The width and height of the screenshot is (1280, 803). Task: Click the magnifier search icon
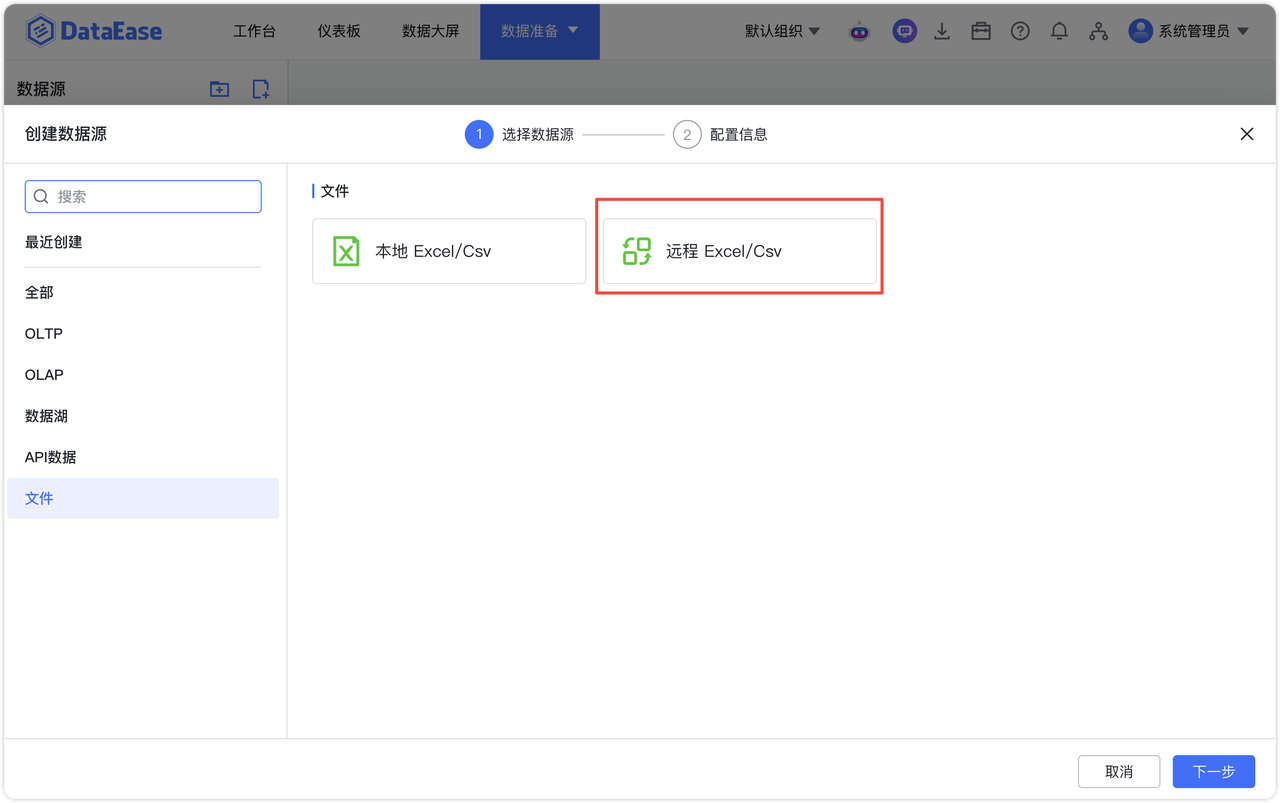41,197
